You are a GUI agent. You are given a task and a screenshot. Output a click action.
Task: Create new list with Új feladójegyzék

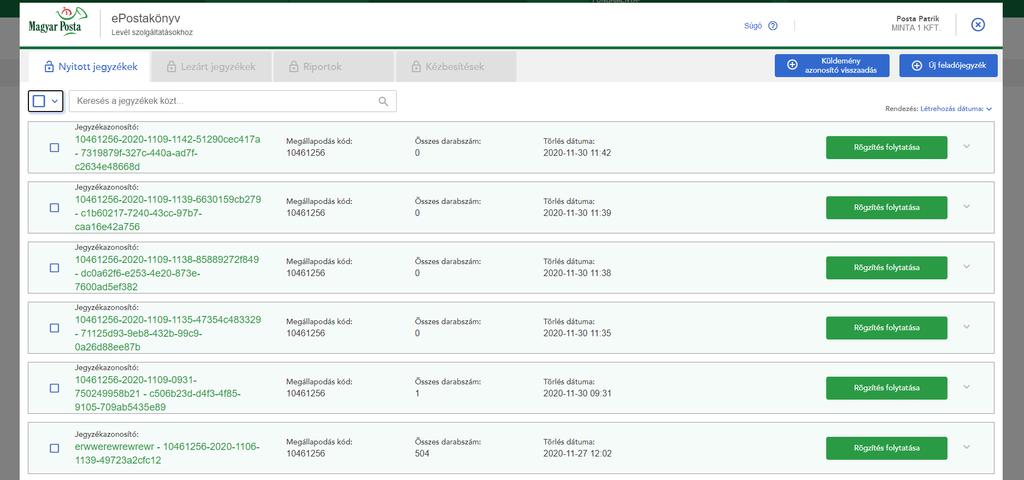coord(948,65)
